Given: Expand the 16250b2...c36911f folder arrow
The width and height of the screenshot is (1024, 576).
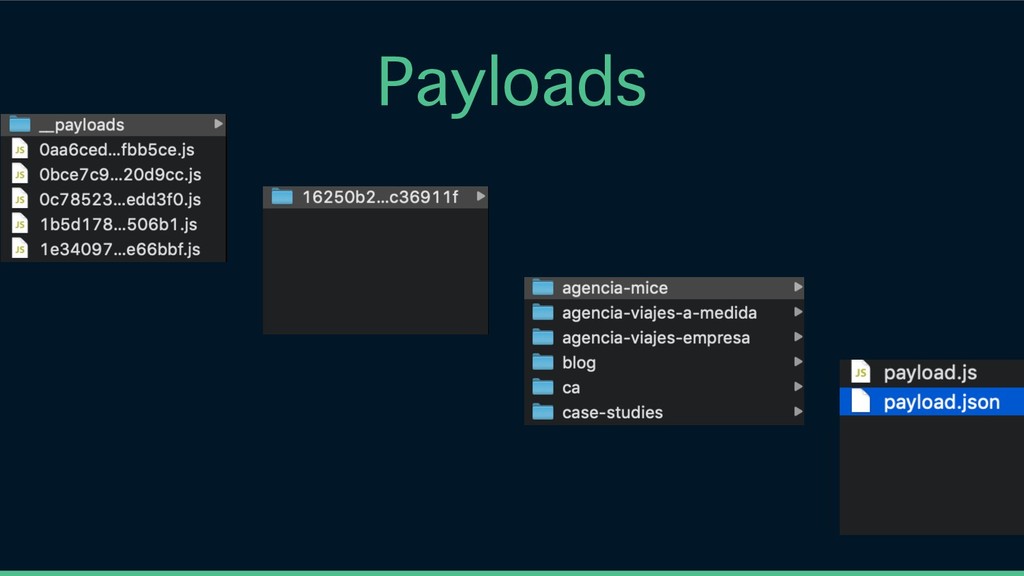Looking at the screenshot, I should click(x=481, y=196).
